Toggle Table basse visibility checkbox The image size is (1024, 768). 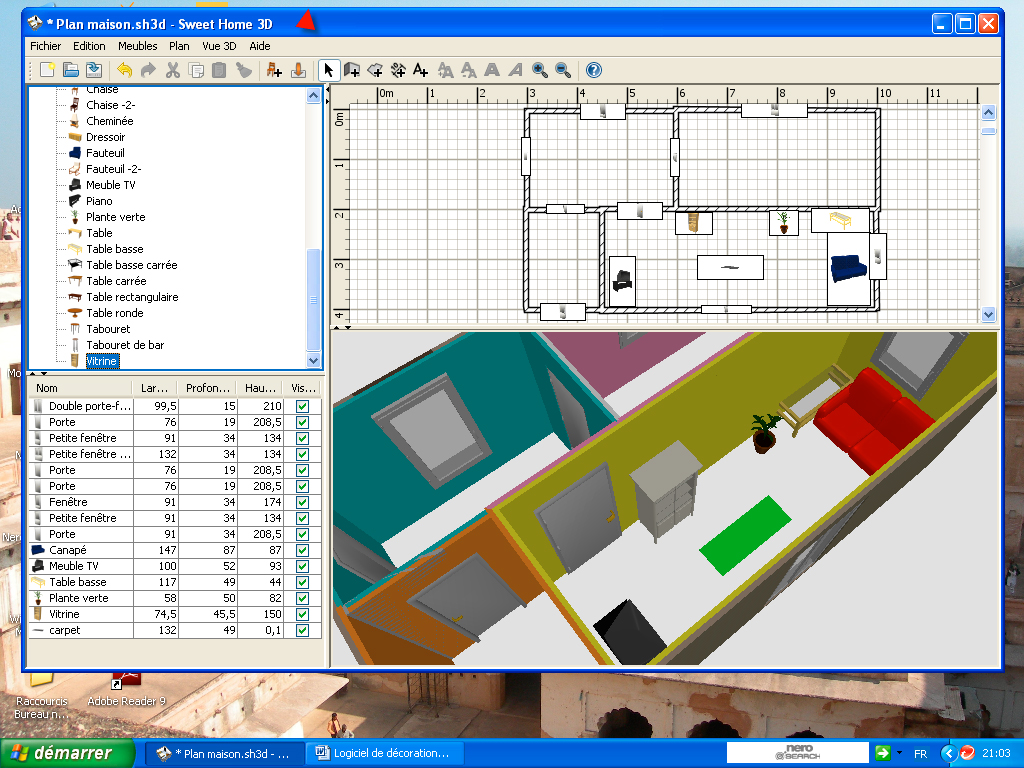302,582
